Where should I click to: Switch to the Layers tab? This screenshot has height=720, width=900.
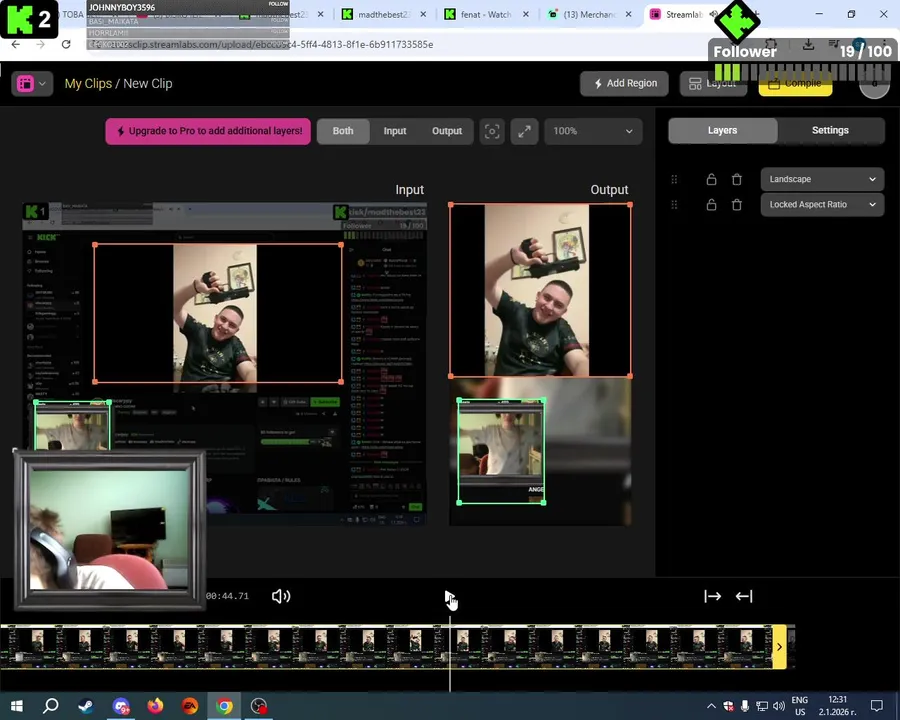(722, 130)
